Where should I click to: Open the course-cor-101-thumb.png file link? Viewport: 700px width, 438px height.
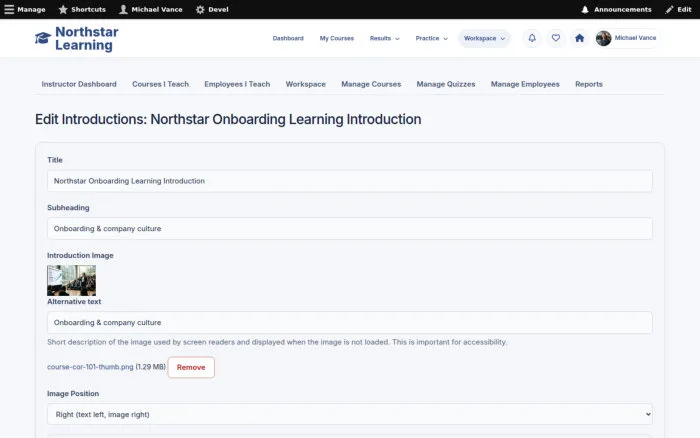tap(90, 367)
